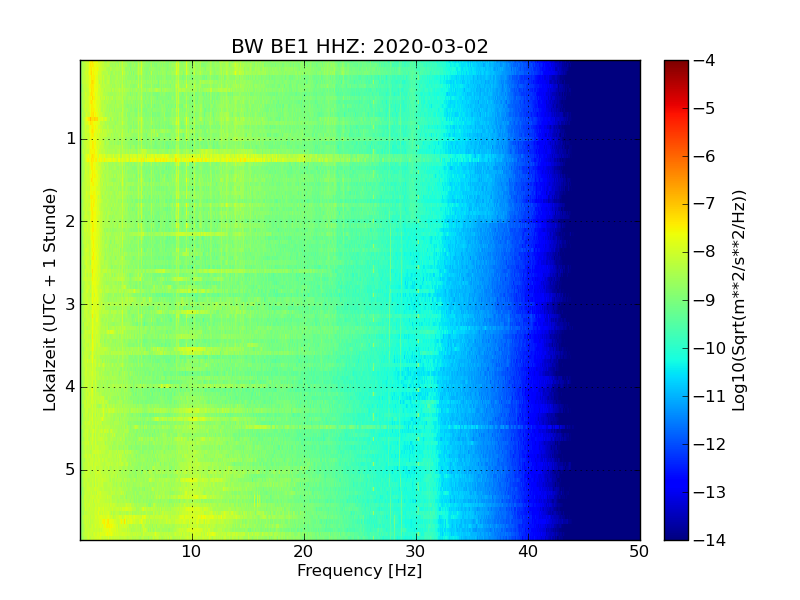Click the x-axis tick label '40'

528,552
